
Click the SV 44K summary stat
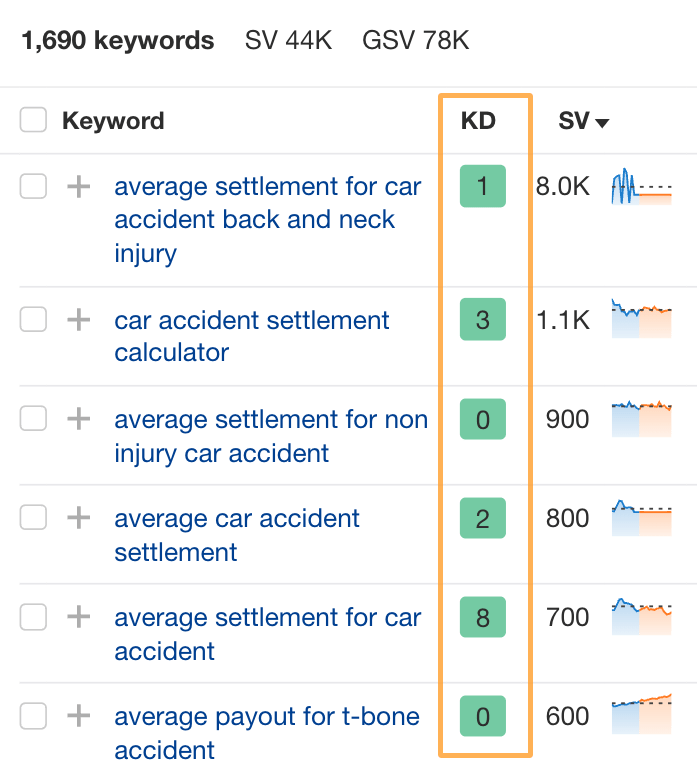[288, 41]
